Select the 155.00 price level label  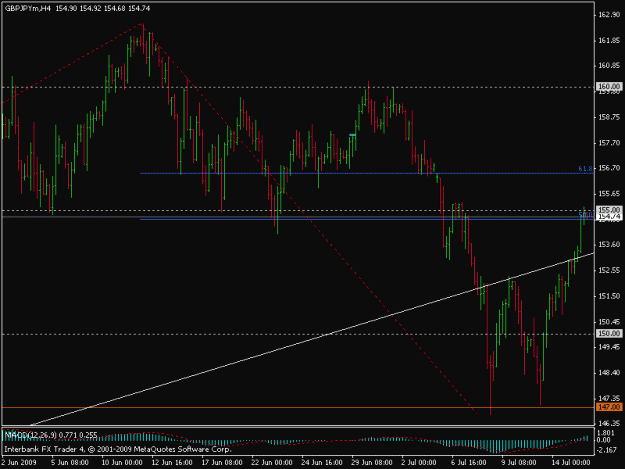[609, 210]
